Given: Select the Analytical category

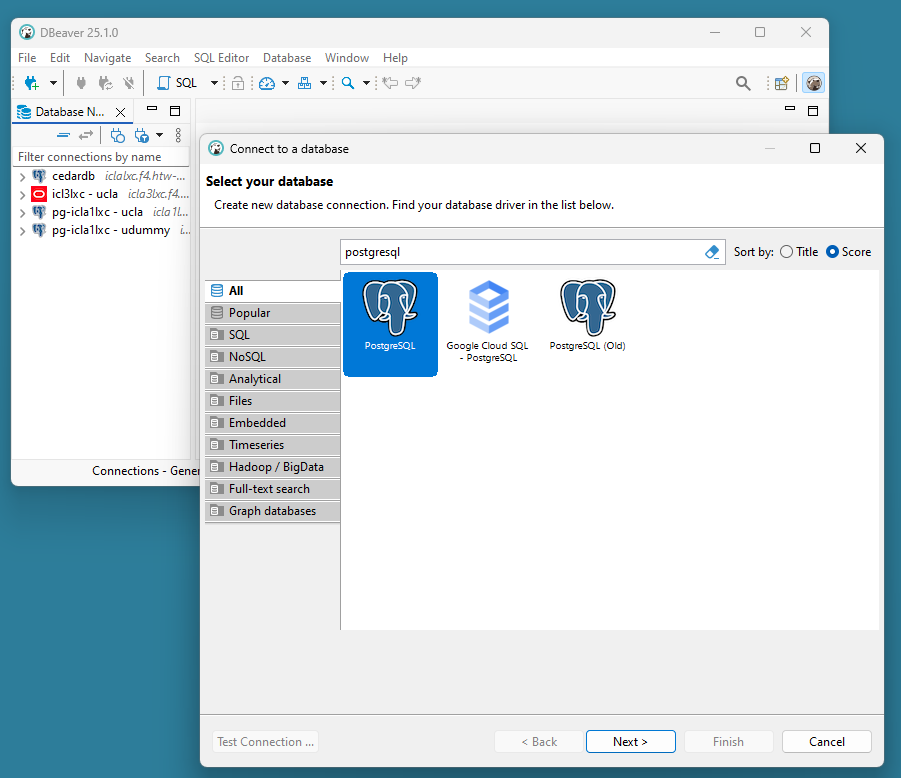Looking at the screenshot, I should tap(272, 379).
